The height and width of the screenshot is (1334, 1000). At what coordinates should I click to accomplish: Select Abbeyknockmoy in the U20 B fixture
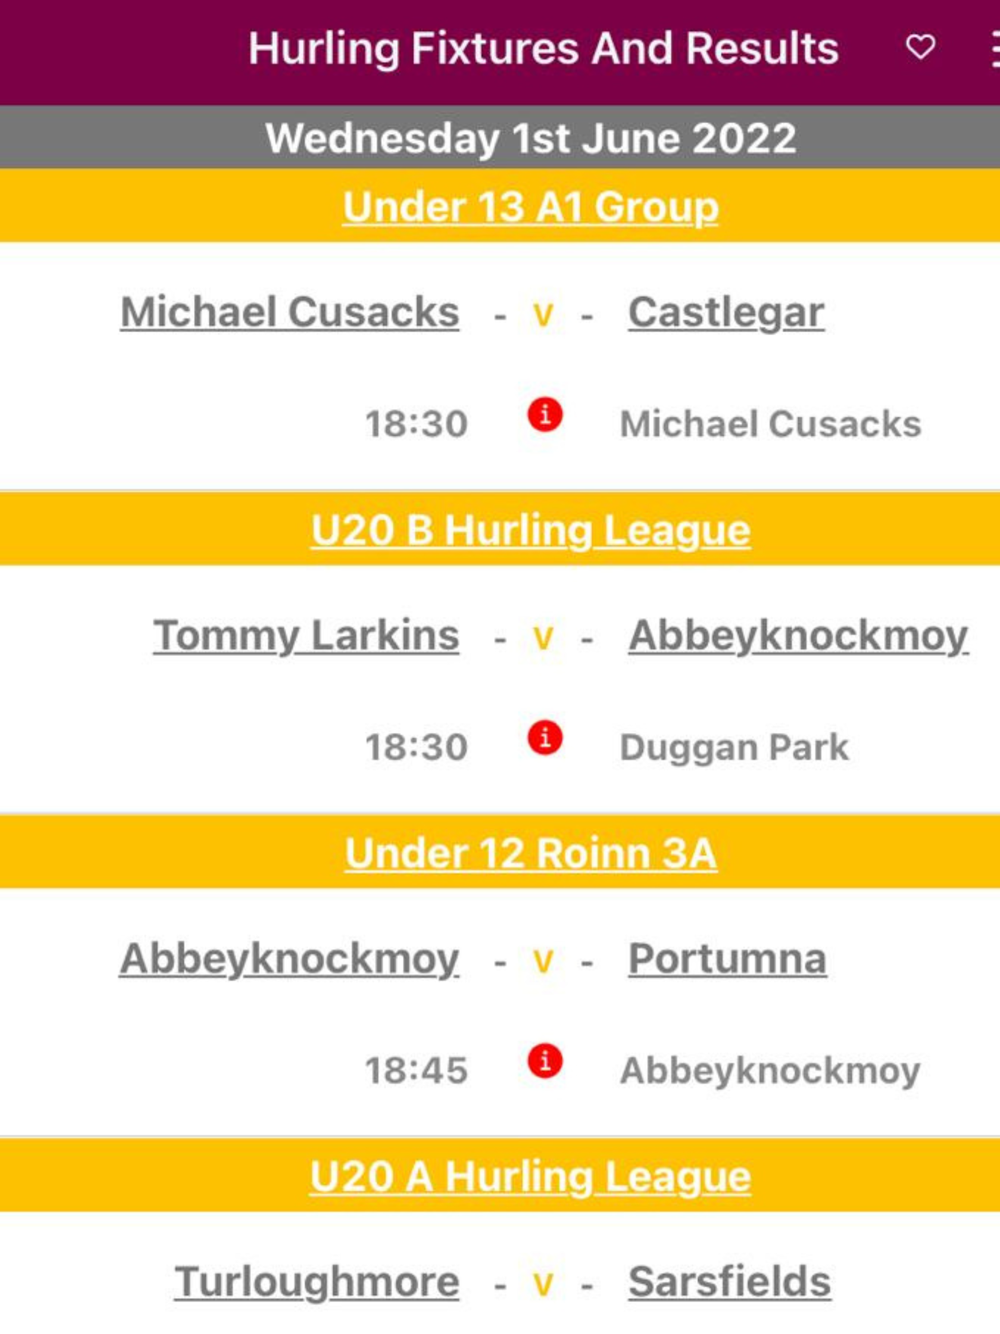(799, 636)
